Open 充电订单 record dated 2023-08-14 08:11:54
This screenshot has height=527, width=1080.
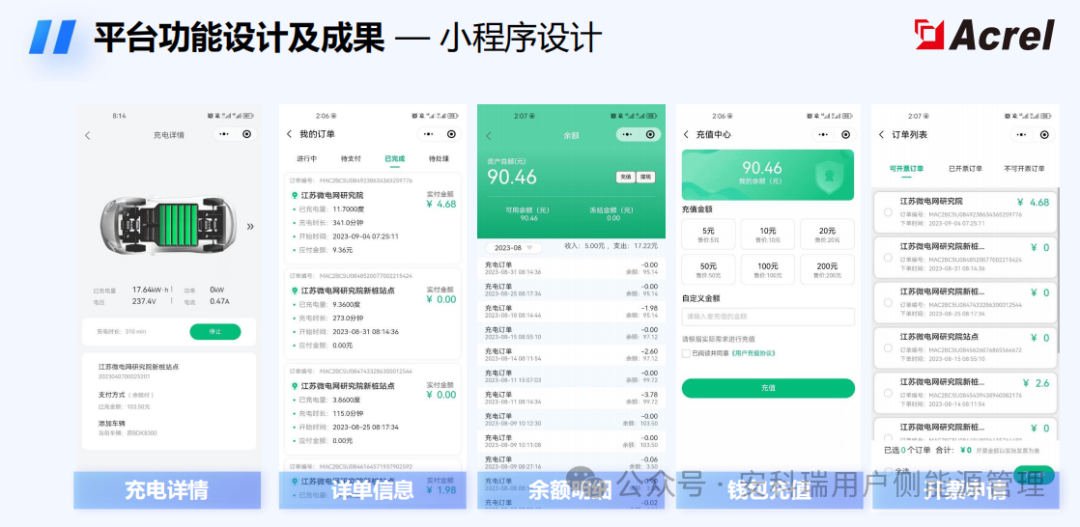point(571,355)
